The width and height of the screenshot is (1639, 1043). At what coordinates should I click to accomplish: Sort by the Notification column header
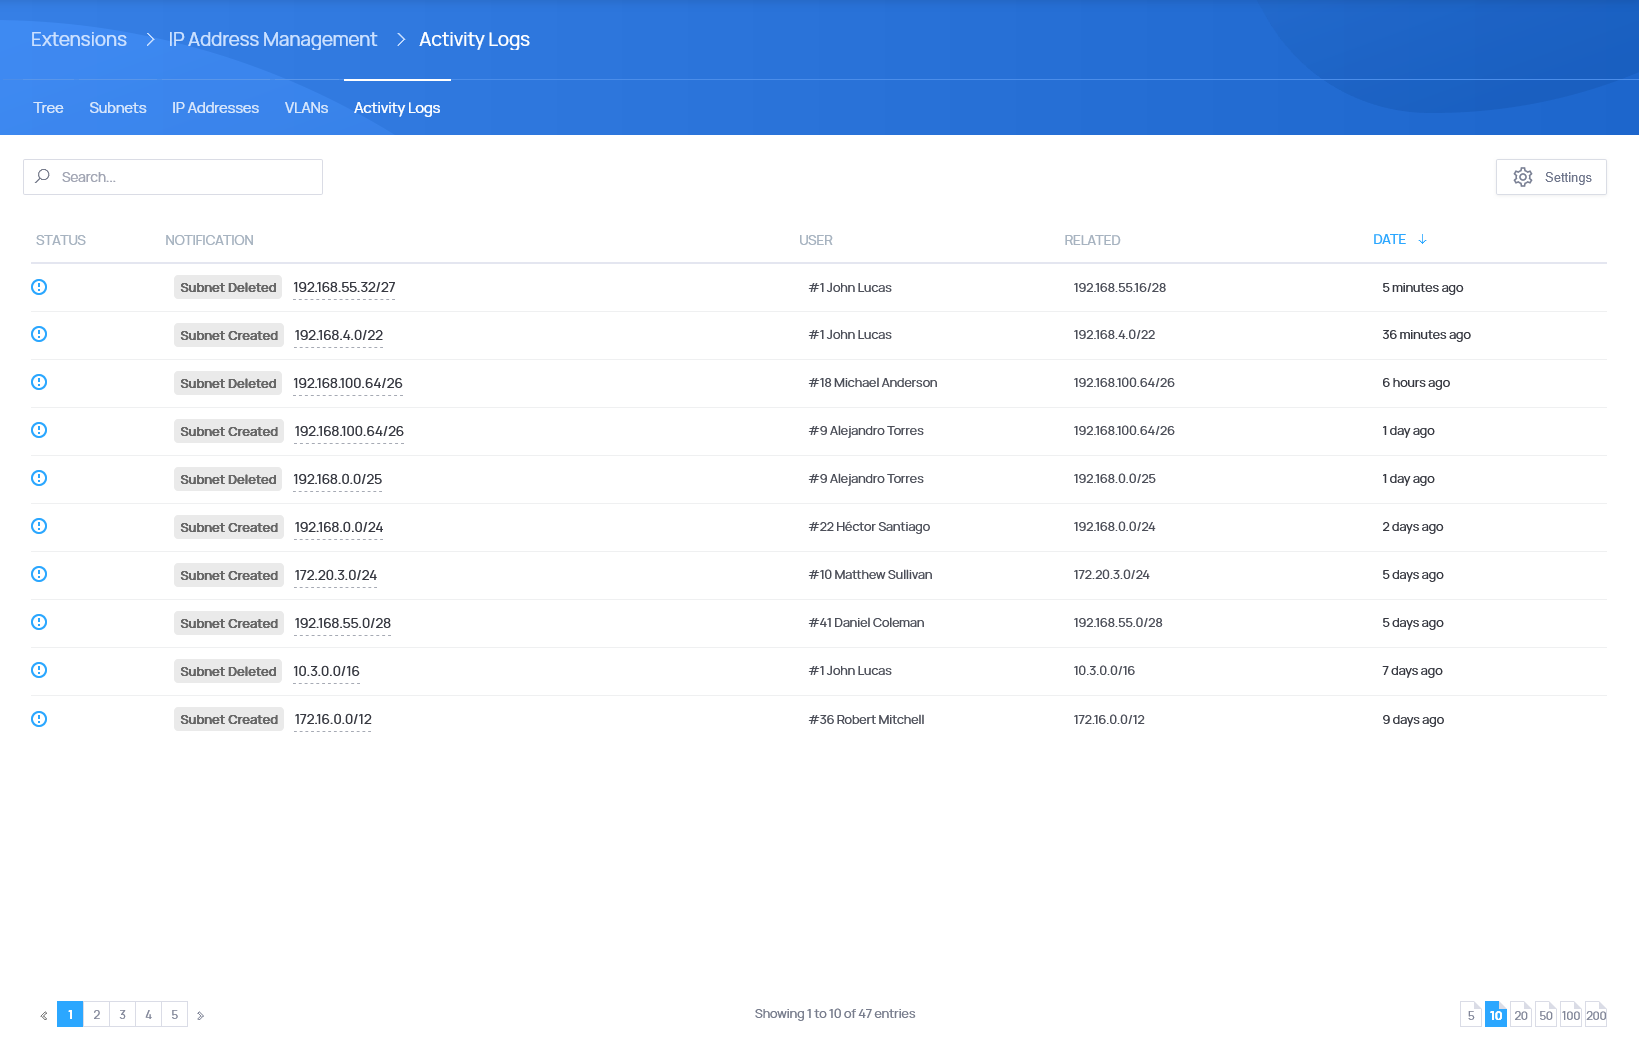pos(209,240)
